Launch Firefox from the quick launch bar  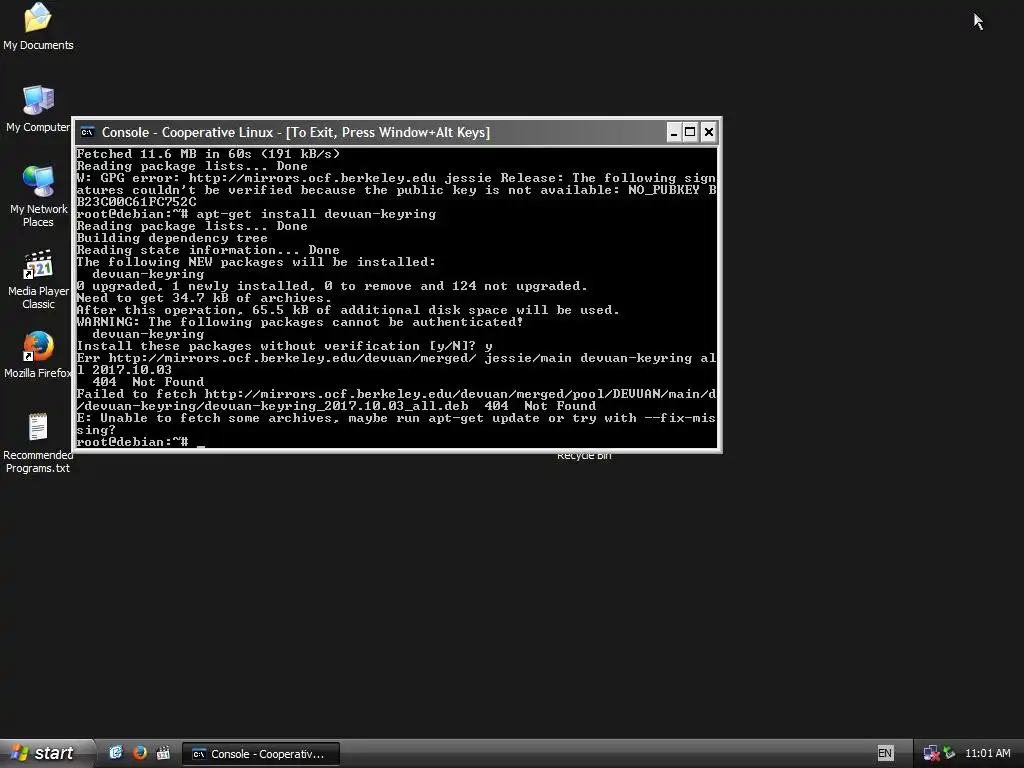click(x=140, y=753)
